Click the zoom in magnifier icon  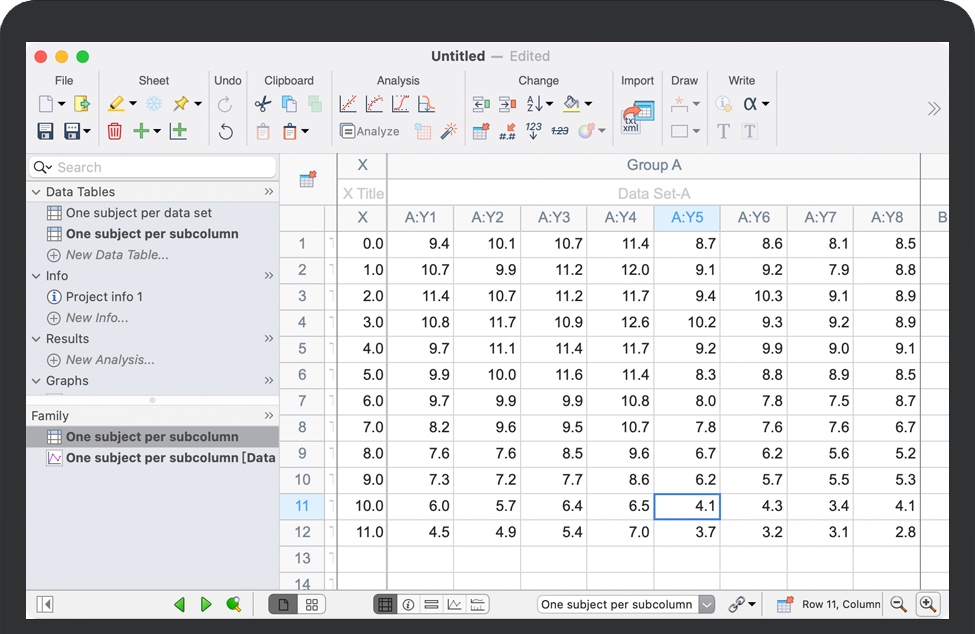point(928,604)
